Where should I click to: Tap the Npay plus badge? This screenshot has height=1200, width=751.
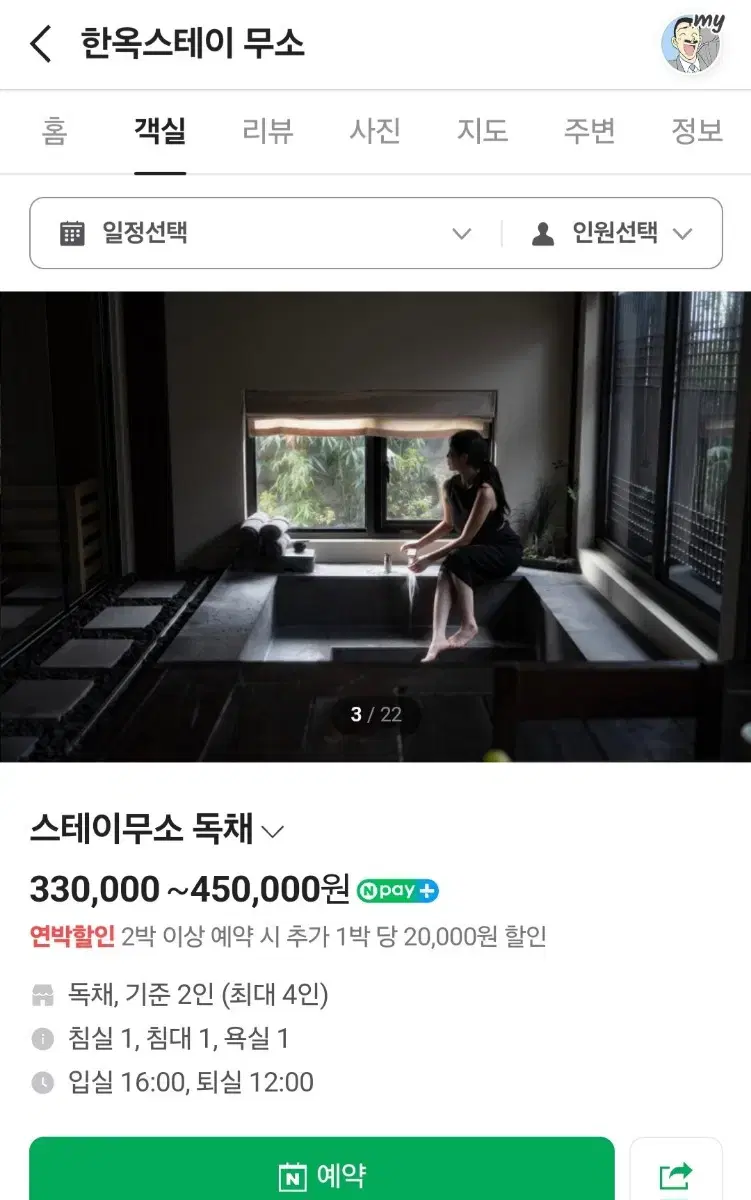pos(398,890)
